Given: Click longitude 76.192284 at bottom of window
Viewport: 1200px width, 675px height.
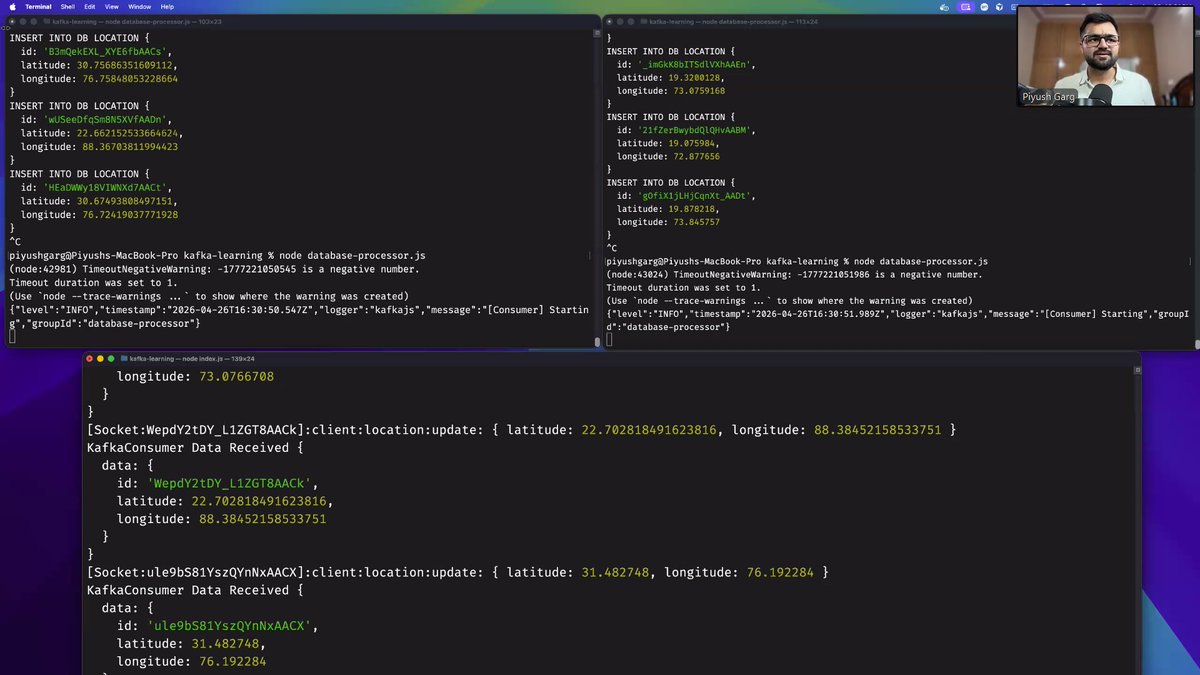Looking at the screenshot, I should (x=232, y=662).
